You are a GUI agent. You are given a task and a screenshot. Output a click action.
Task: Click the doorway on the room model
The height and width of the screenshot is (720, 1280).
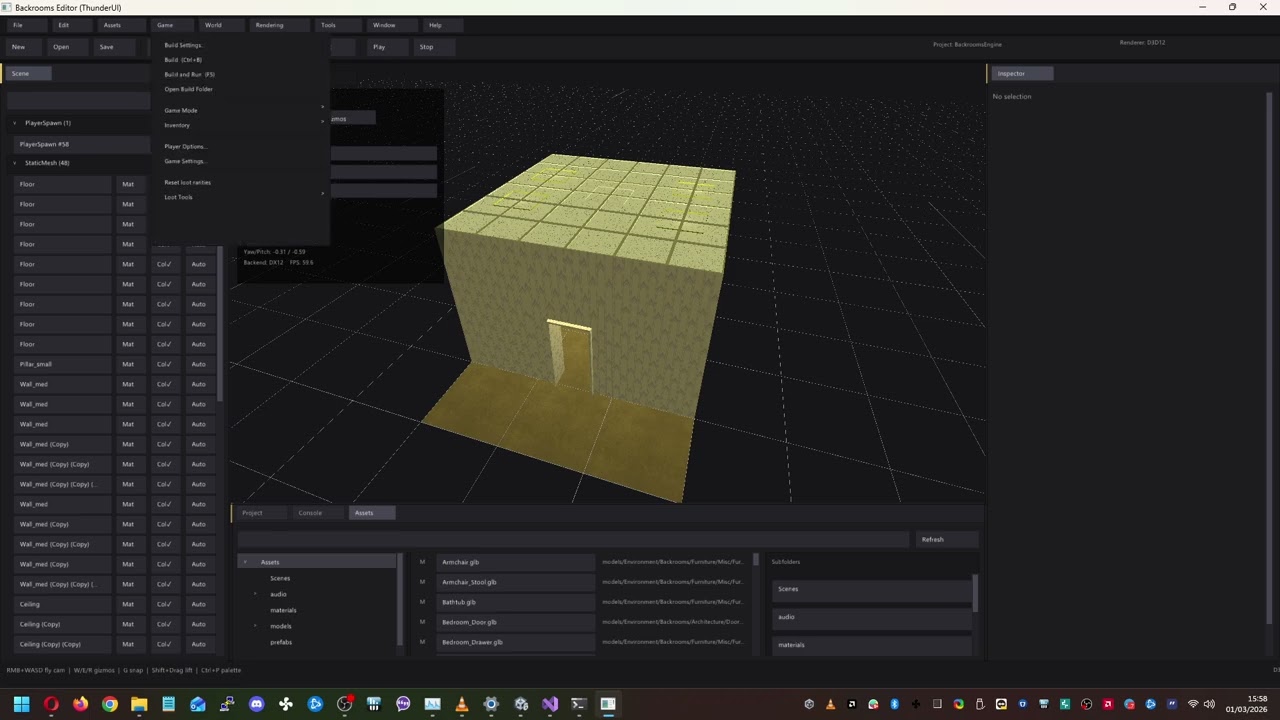(569, 355)
